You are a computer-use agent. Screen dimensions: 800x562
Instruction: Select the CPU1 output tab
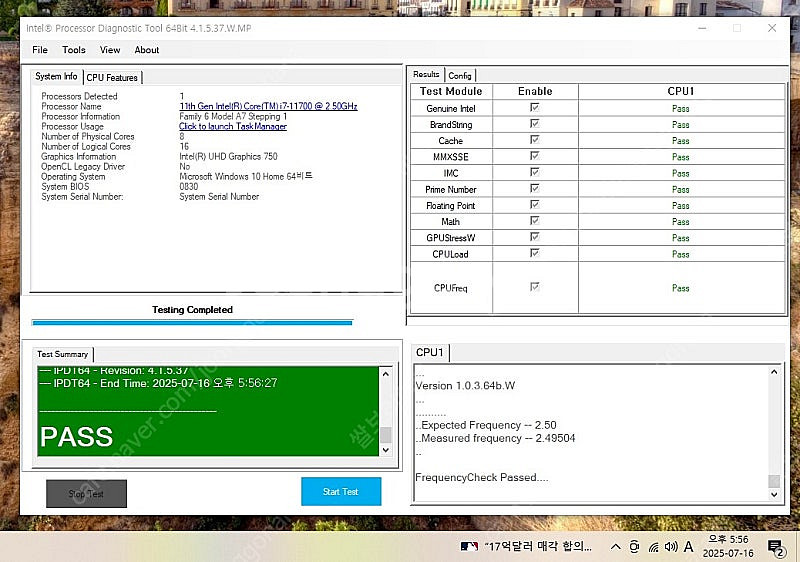click(430, 352)
